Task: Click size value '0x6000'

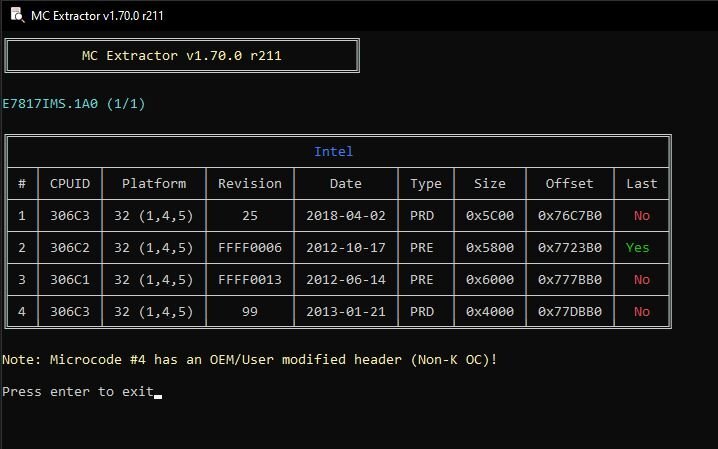Action: tap(490, 280)
